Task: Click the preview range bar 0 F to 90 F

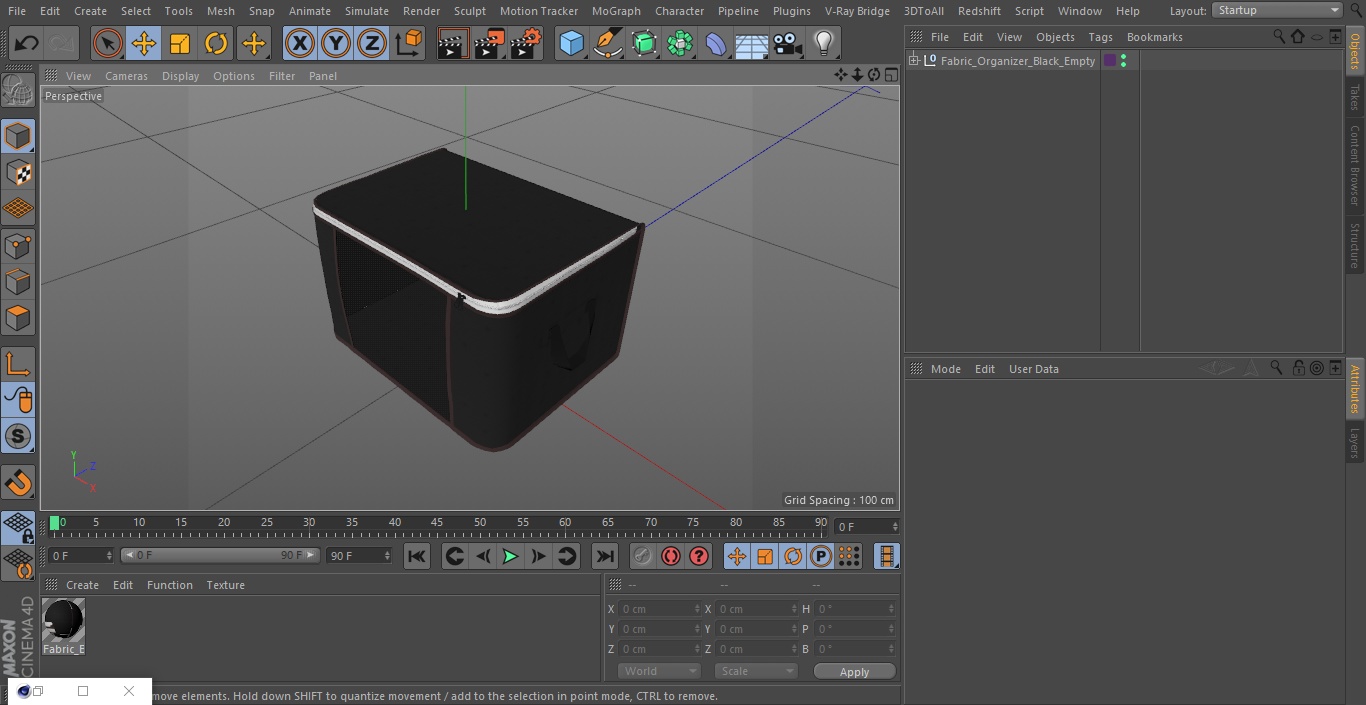Action: coord(220,555)
